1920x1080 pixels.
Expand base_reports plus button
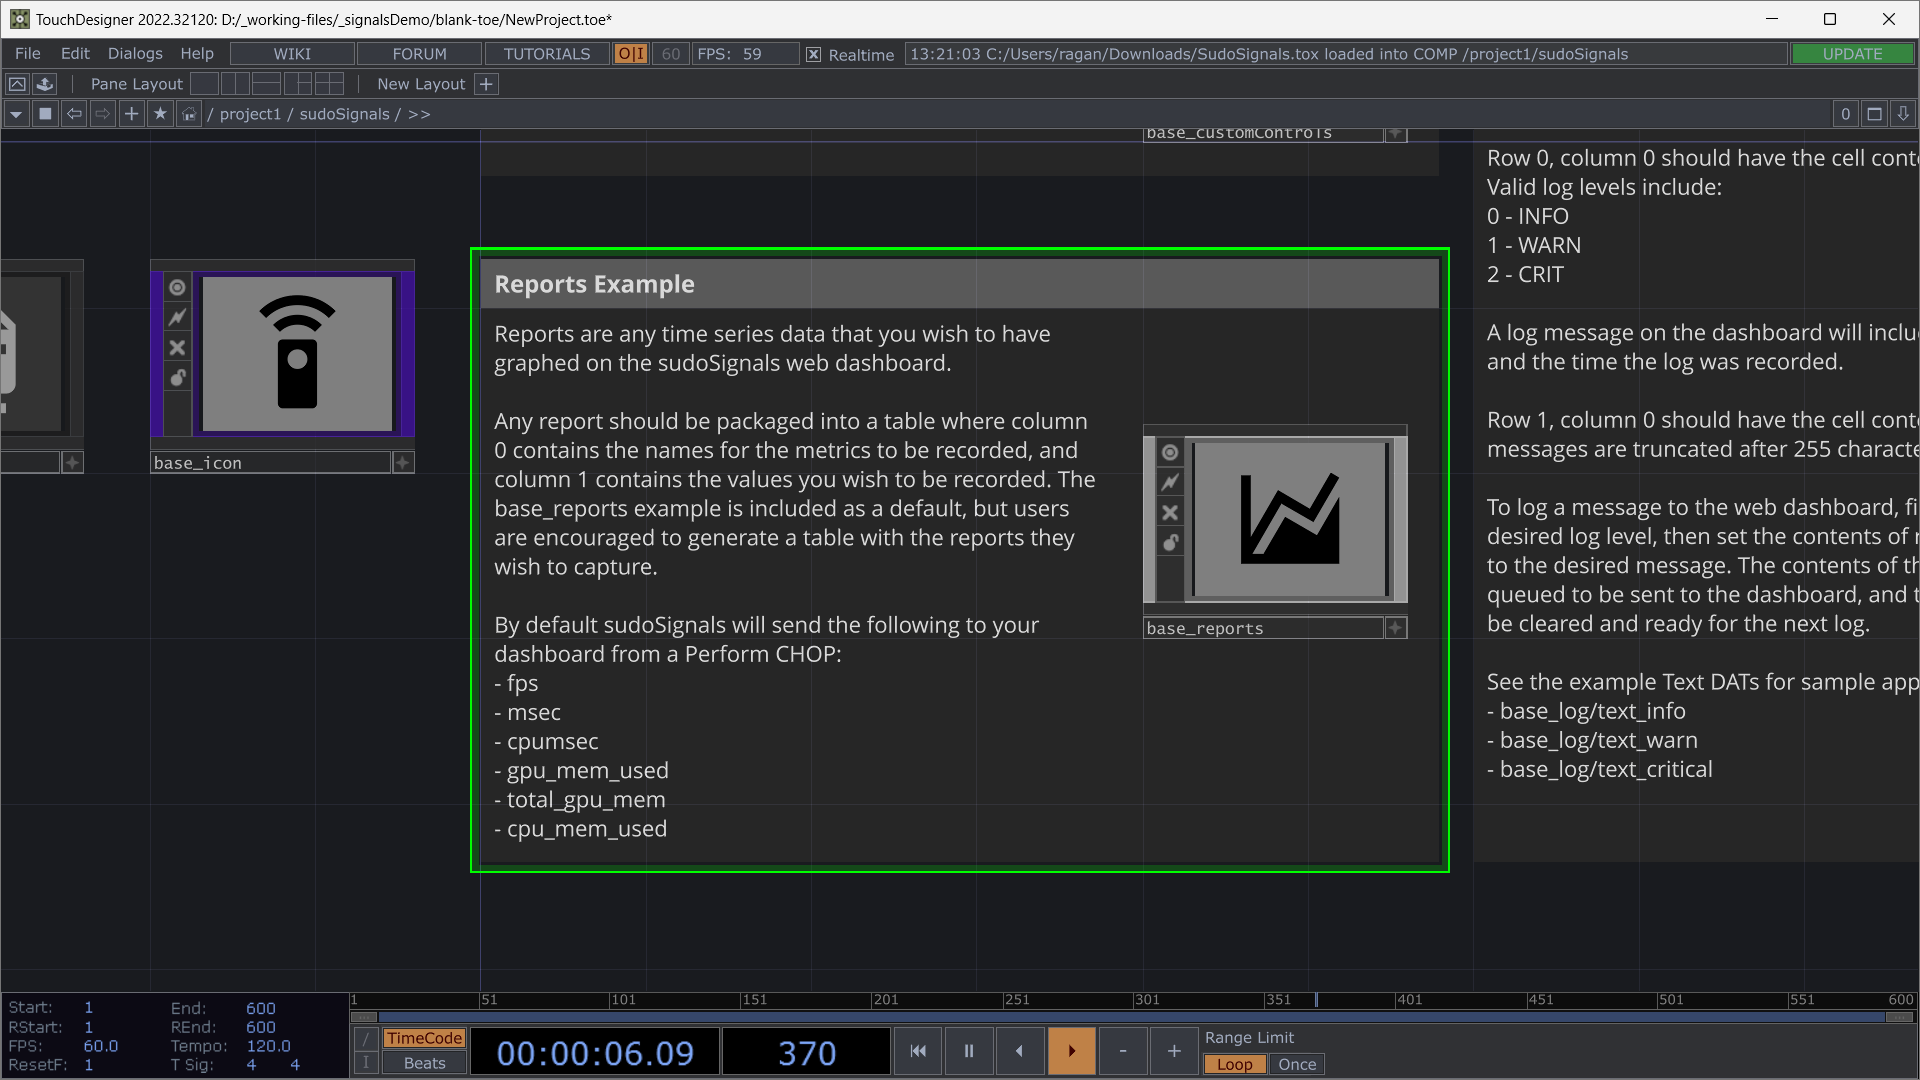tap(1396, 628)
